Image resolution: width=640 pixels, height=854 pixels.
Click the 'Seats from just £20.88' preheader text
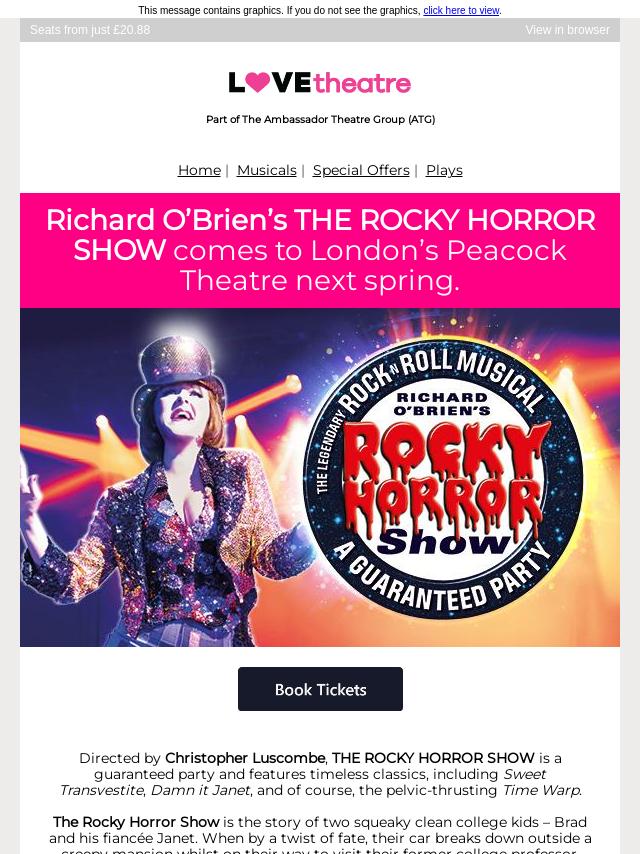point(90,30)
